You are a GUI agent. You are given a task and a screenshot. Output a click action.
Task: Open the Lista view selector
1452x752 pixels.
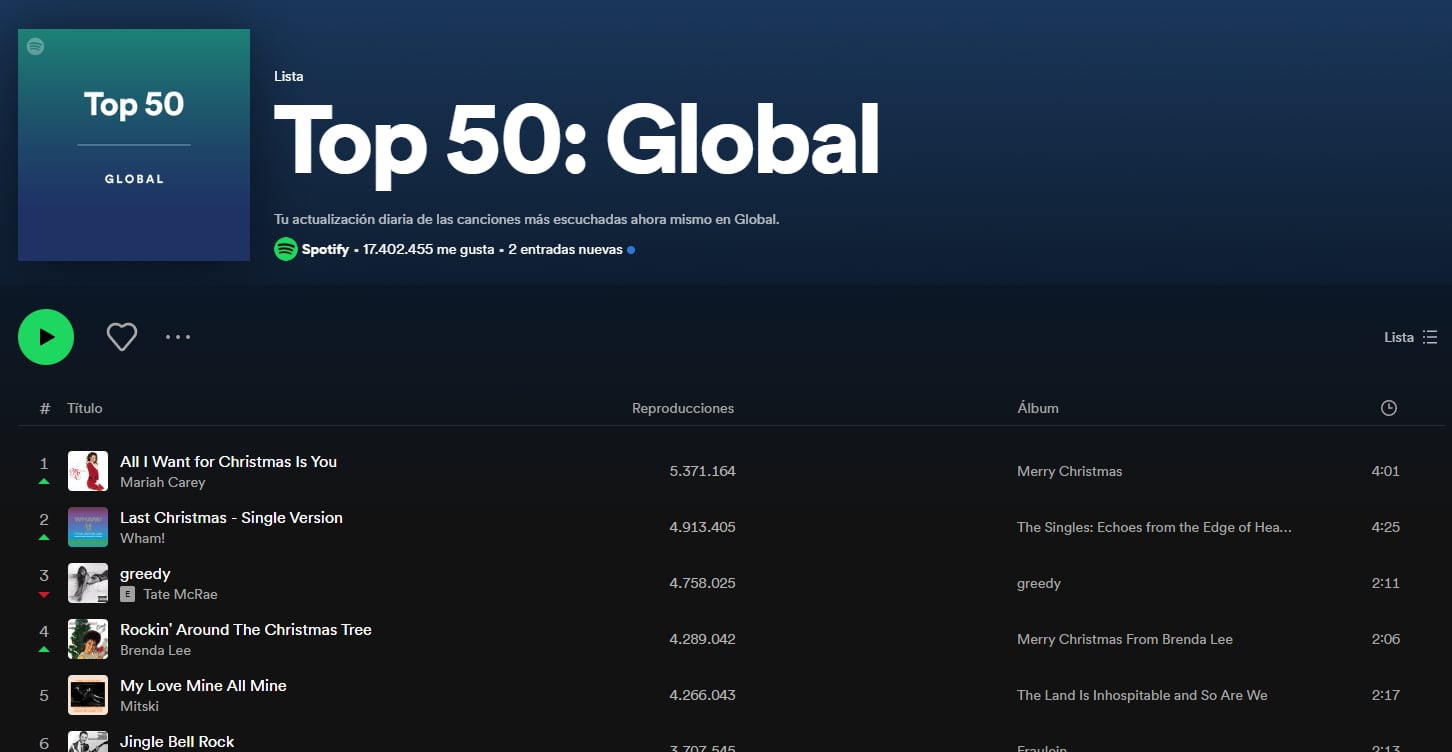(1399, 337)
